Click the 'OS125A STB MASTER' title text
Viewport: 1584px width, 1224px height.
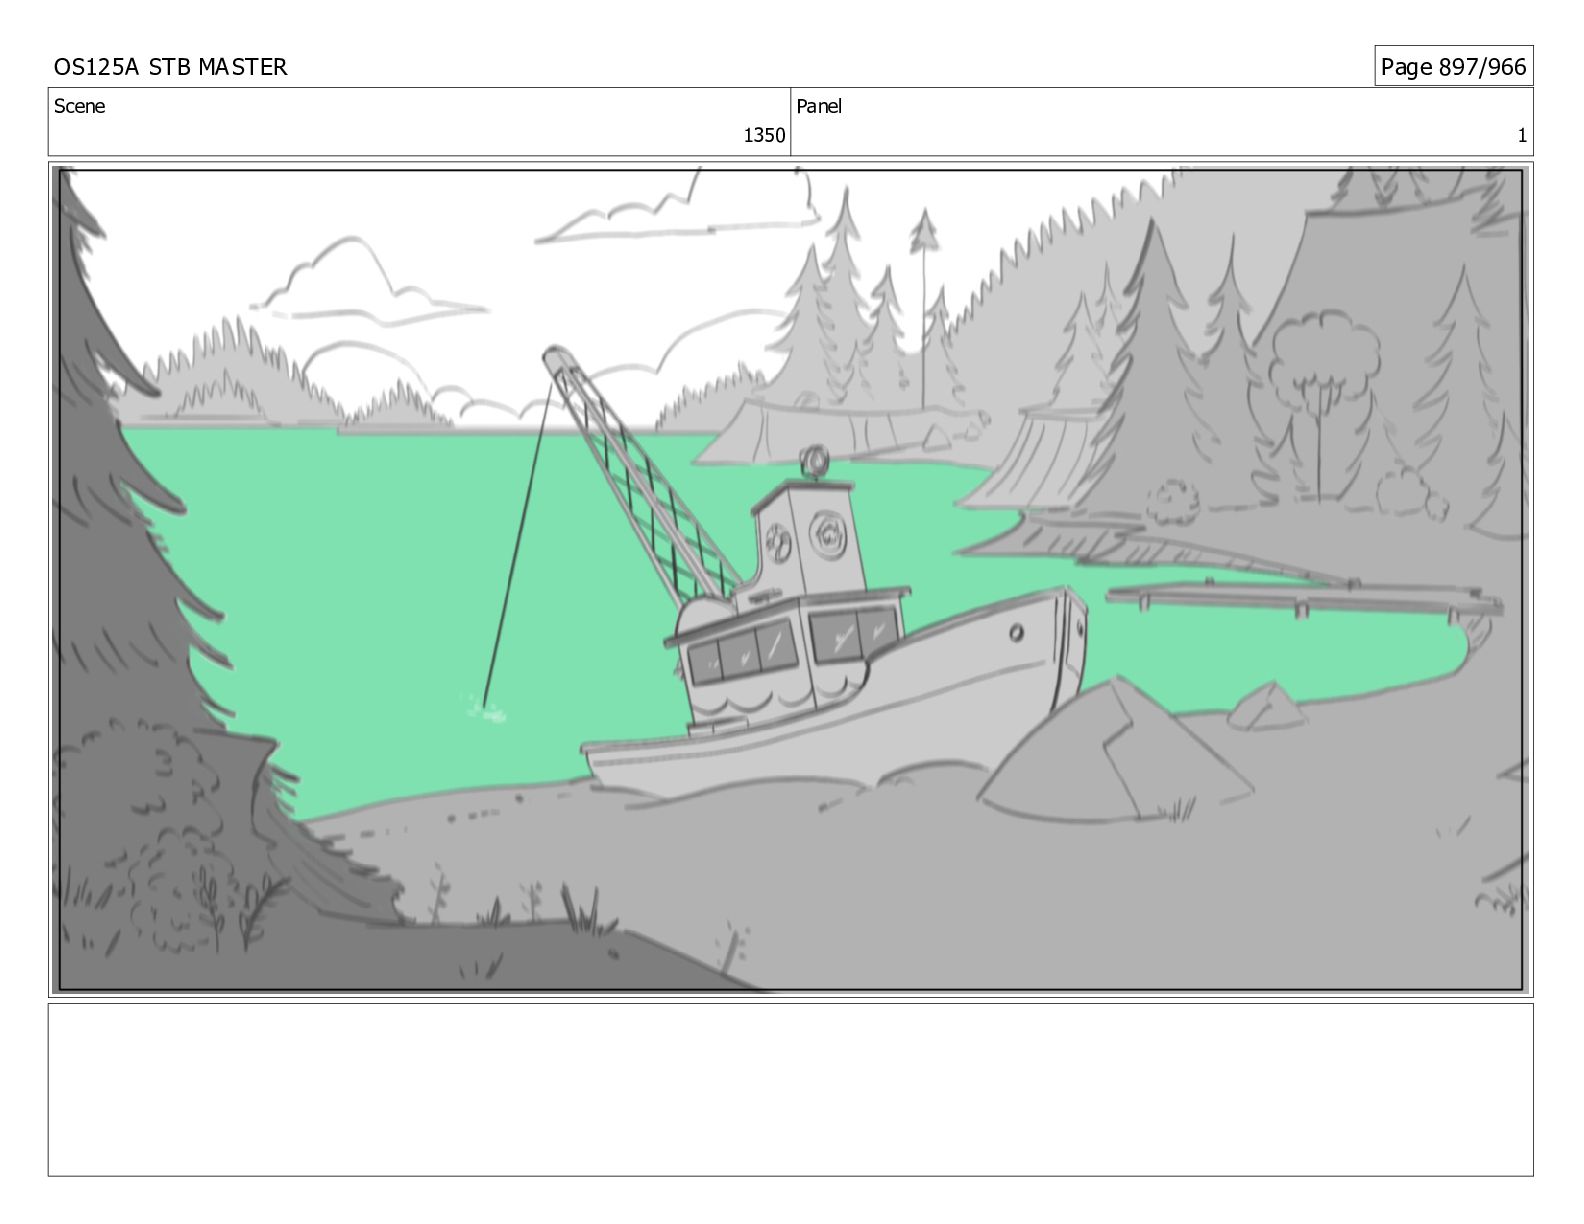pos(170,67)
